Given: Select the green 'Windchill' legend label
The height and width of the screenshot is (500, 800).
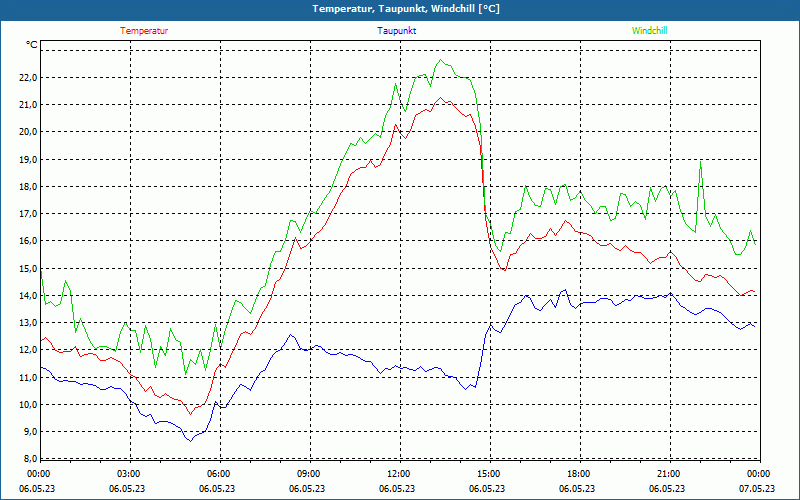Looking at the screenshot, I should point(649,31).
